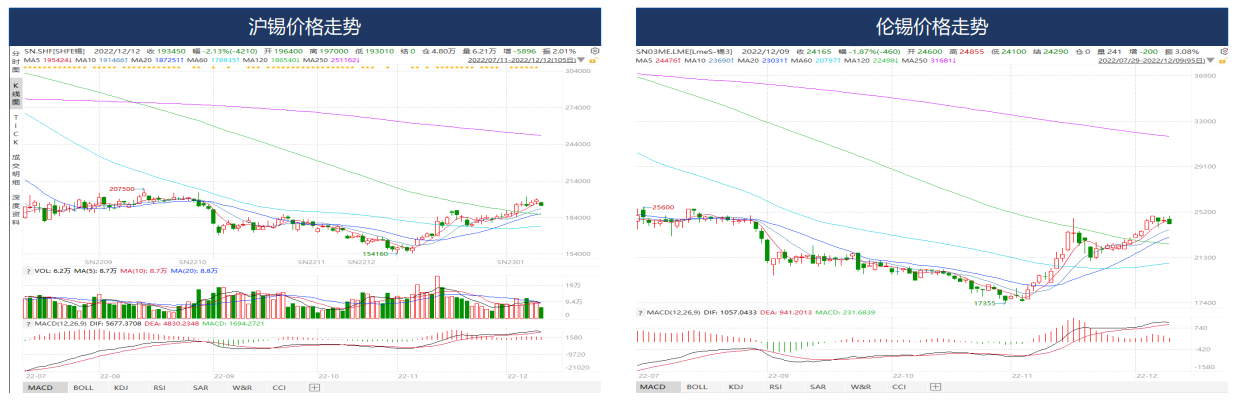Screen dimensions: 1236x402
Task: Open chart settings gear in LME tin chart
Action: (1223, 51)
